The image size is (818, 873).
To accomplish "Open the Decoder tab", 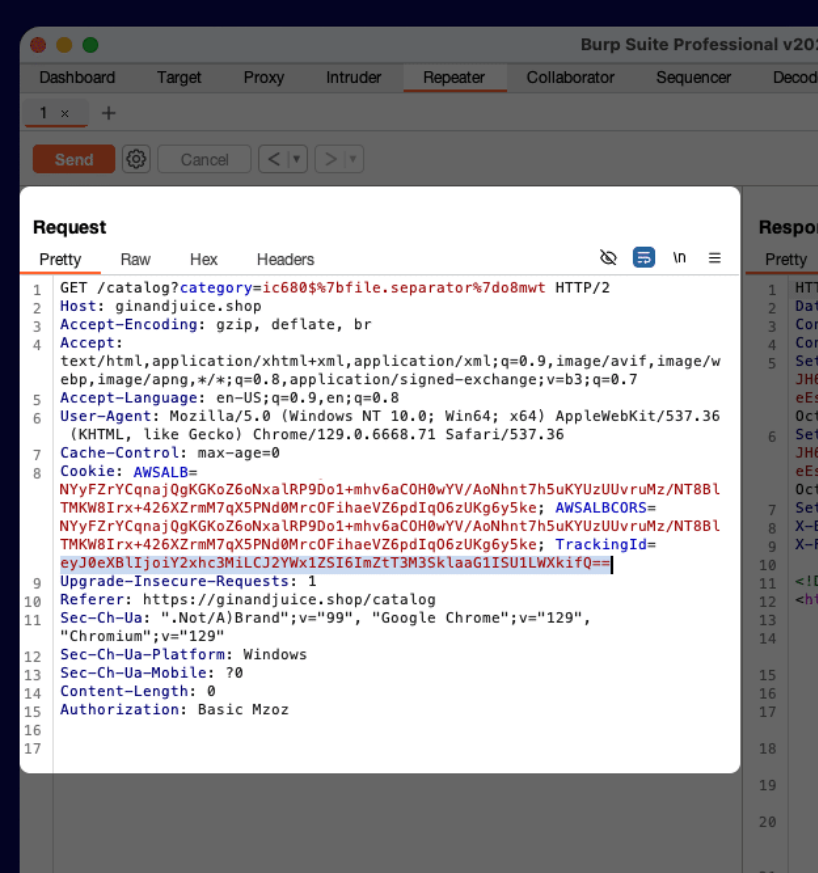I will point(795,77).
